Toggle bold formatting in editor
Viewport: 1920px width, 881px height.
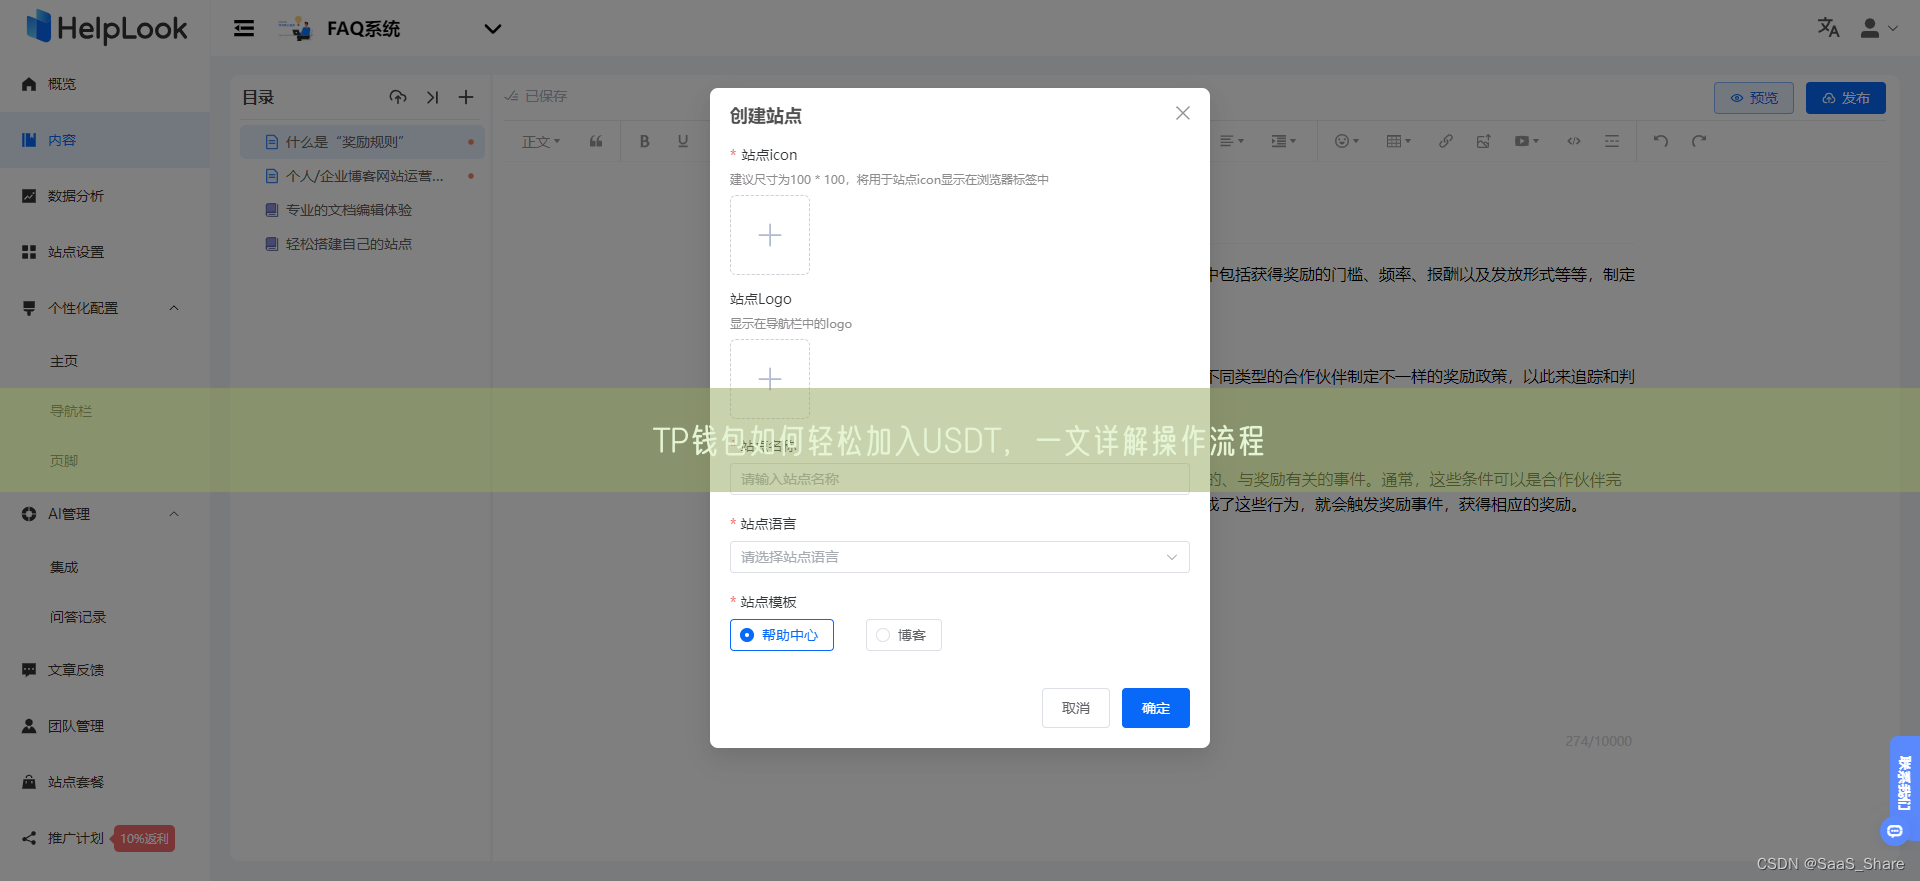(645, 141)
